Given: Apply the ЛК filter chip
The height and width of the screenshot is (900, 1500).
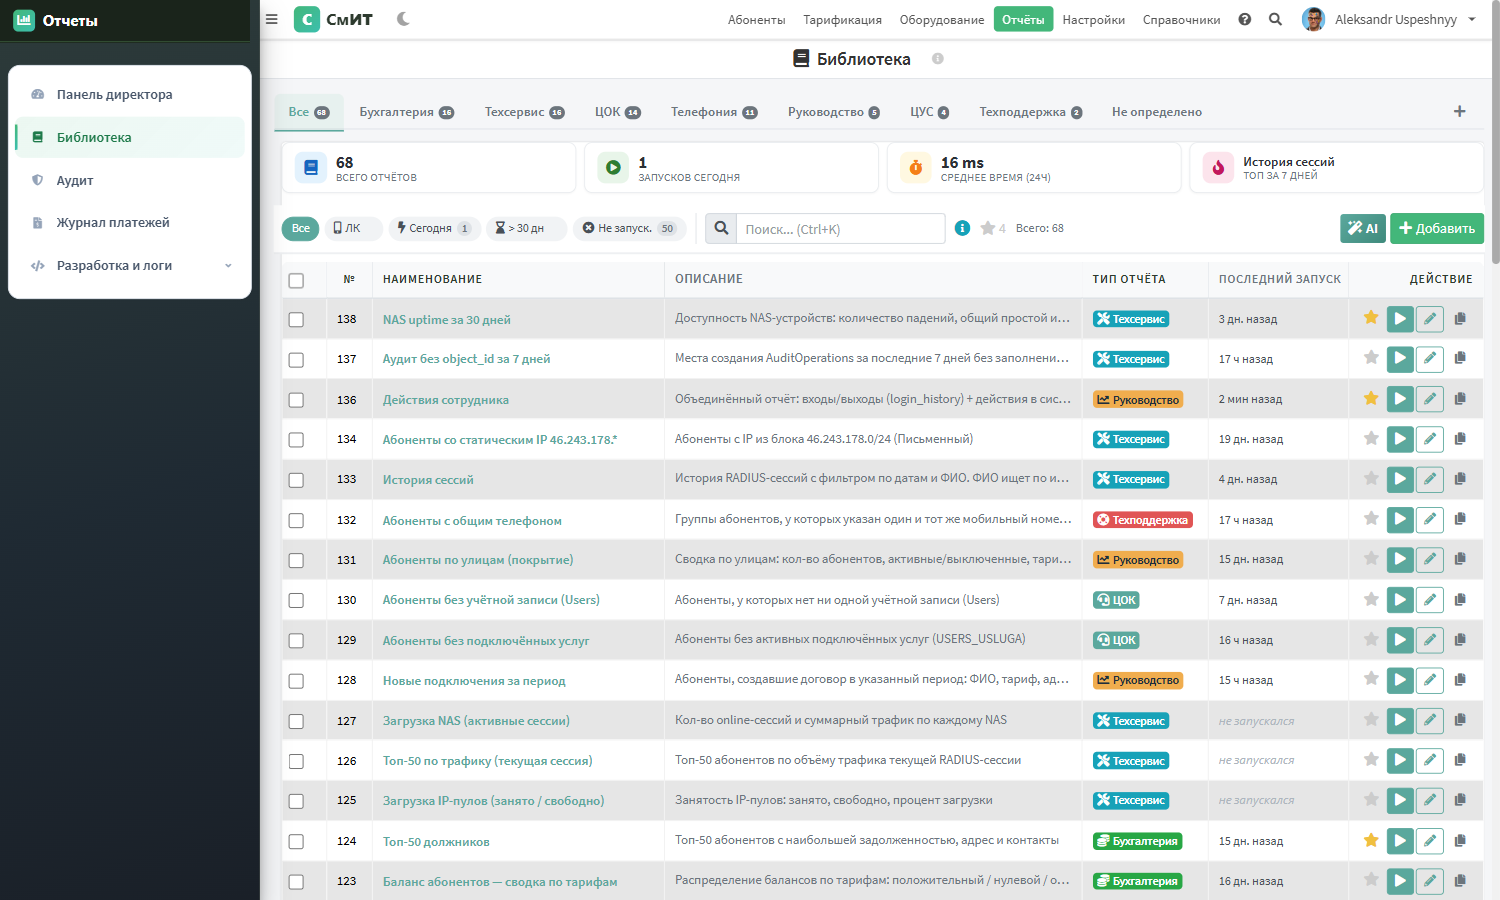Looking at the screenshot, I should 353,228.
